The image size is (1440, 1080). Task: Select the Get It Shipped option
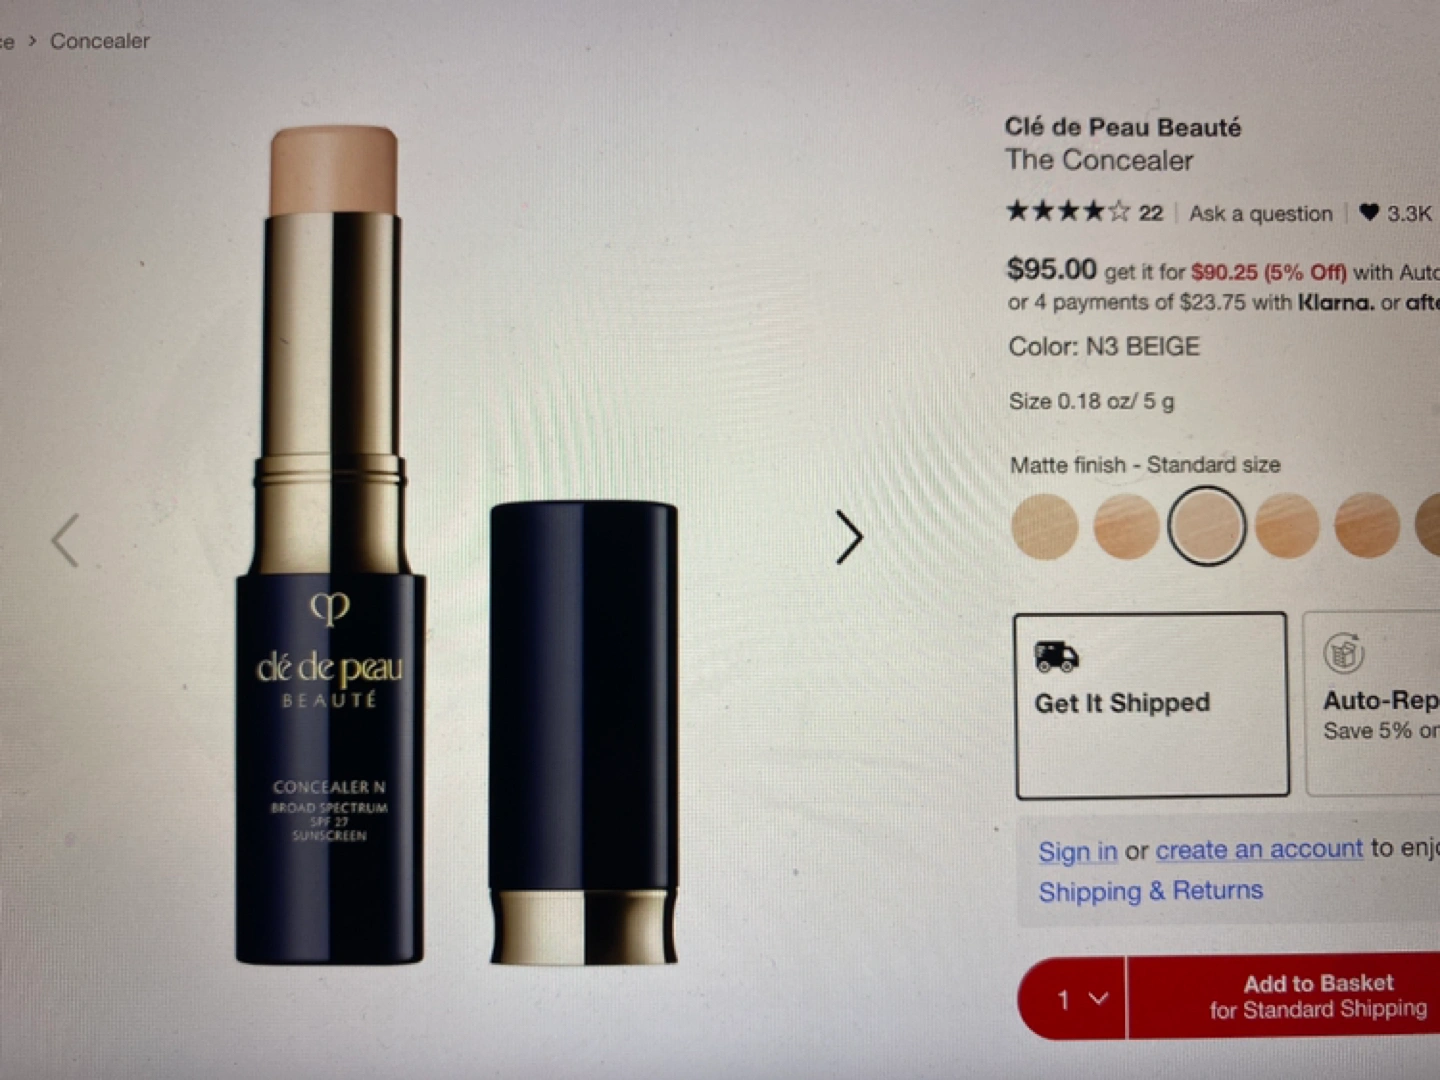1152,705
